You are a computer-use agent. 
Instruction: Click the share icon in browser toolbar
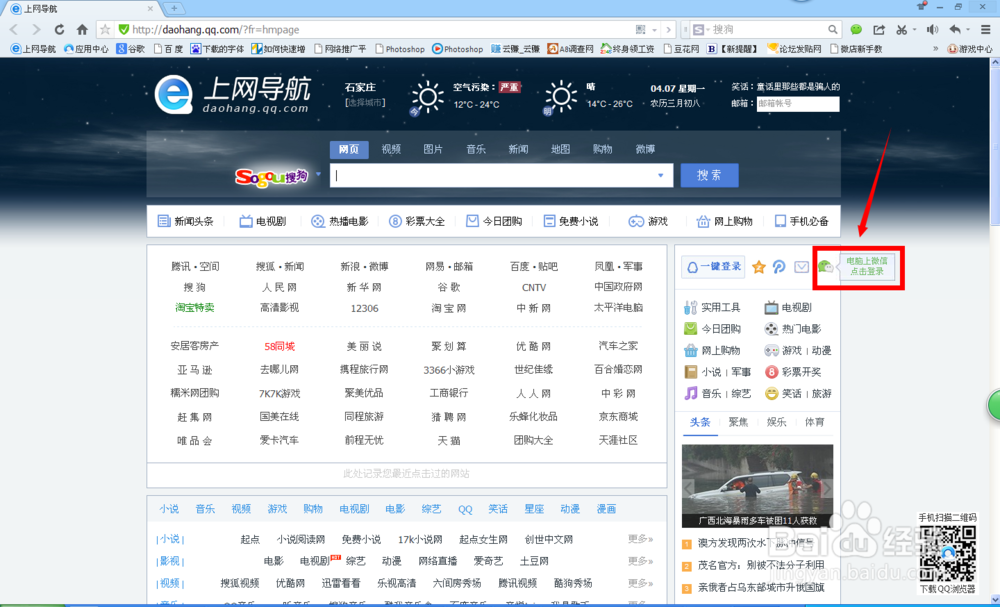(879, 29)
